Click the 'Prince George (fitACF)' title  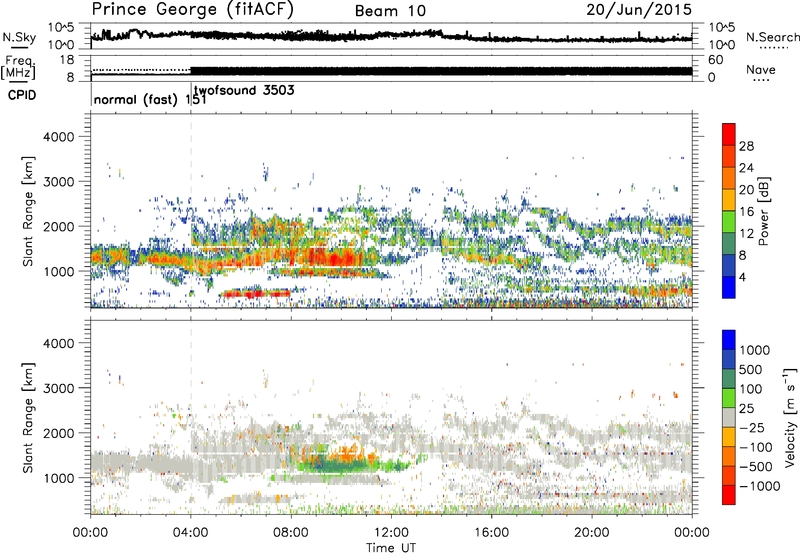[192, 9]
